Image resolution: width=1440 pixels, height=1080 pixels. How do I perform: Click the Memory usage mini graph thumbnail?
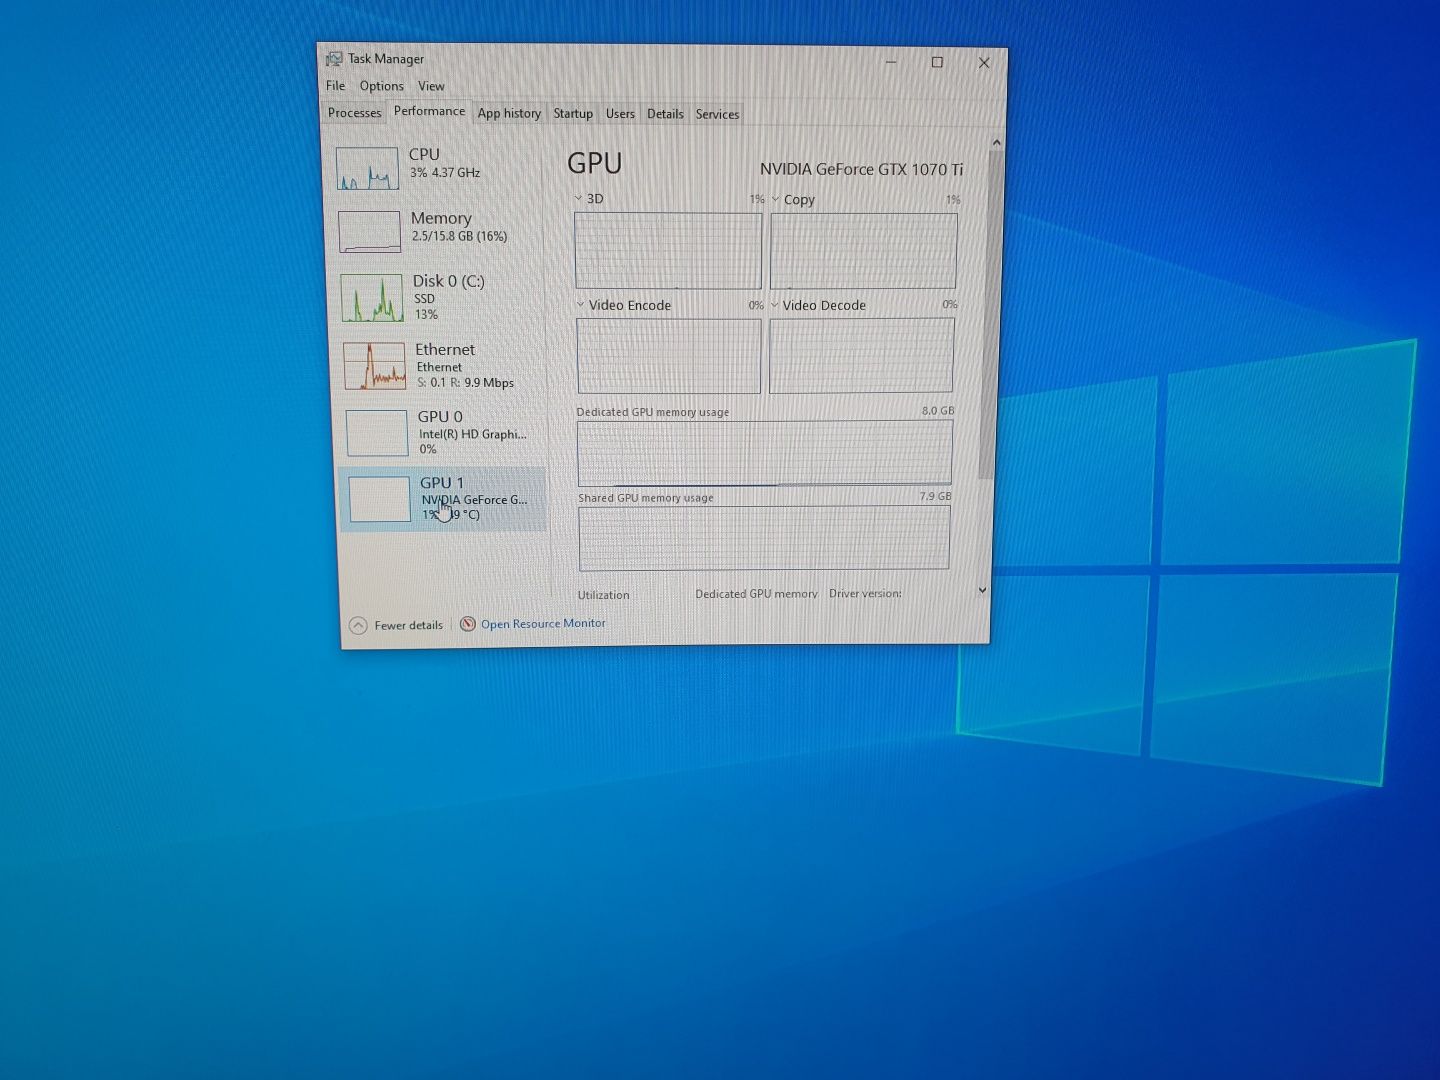coord(369,231)
